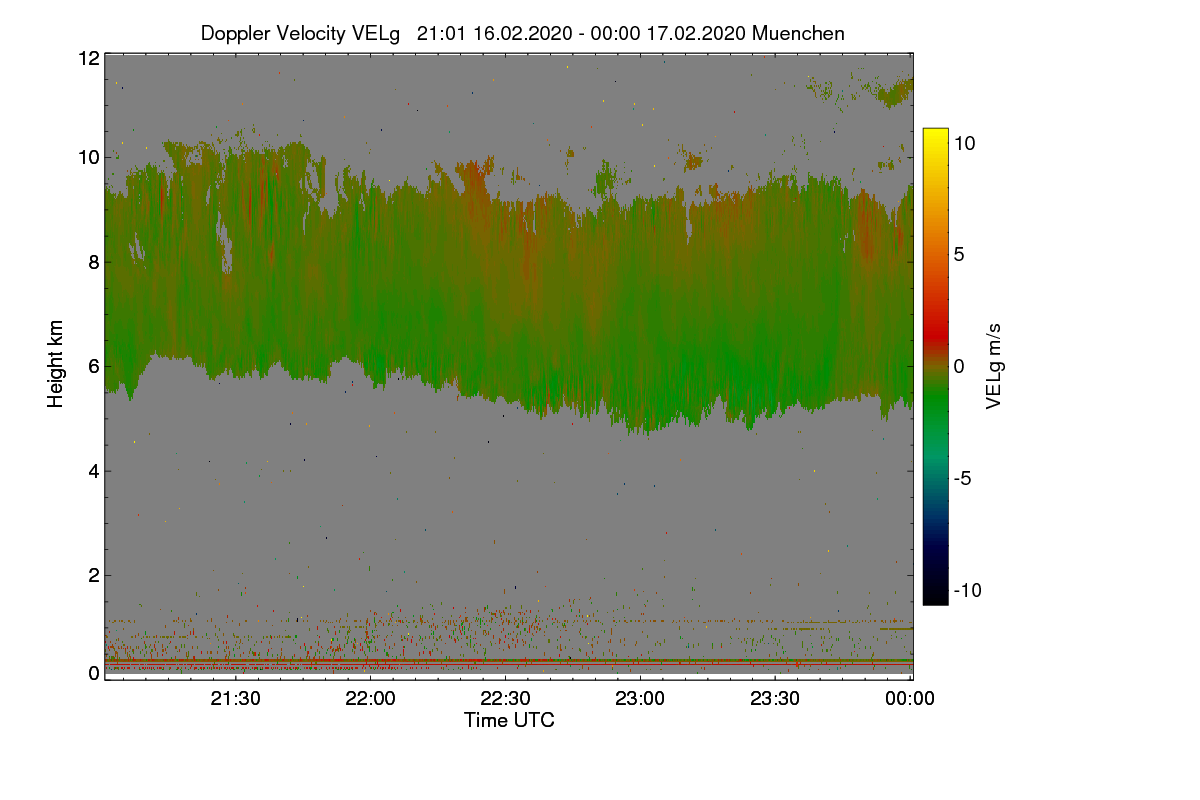
Task: Click the height axis label 12
Action: (x=88, y=58)
